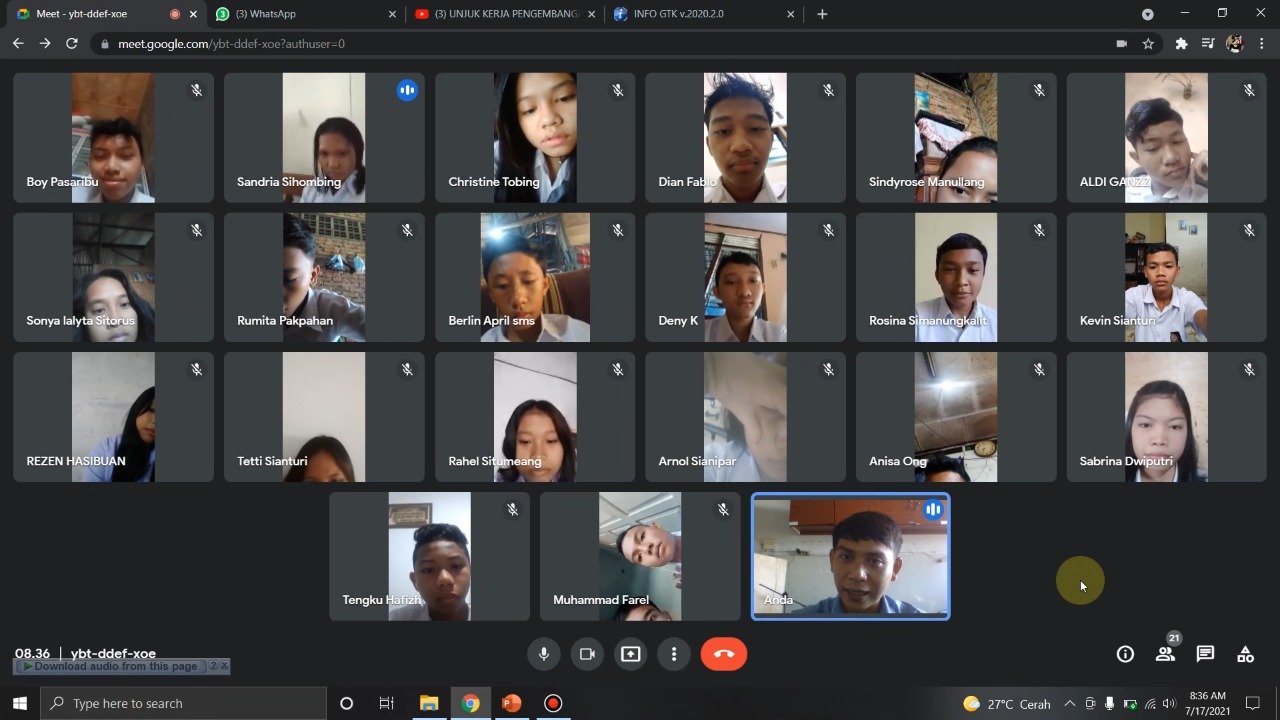Switch to the INFO GTK v.2020.2.0 tab
Screen dimensions: 1280x720
700,14
